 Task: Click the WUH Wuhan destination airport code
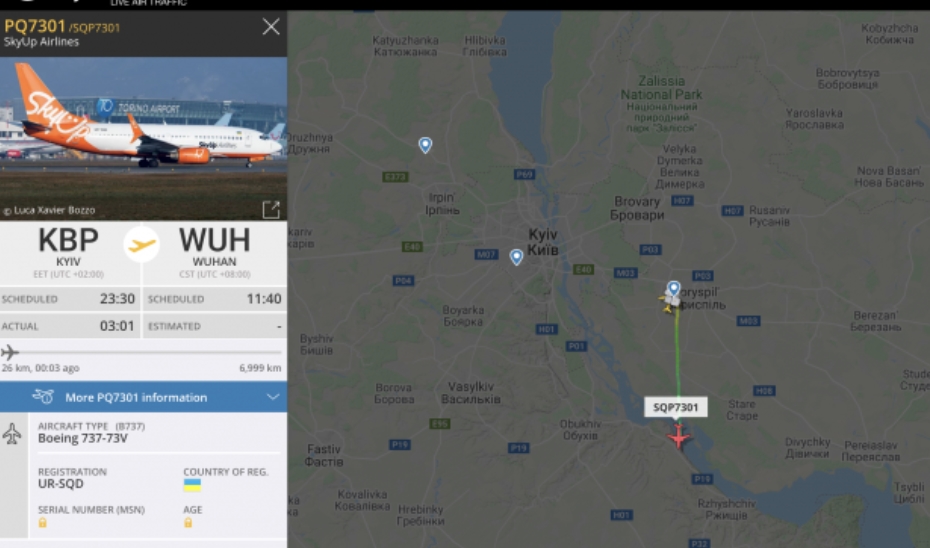214,240
